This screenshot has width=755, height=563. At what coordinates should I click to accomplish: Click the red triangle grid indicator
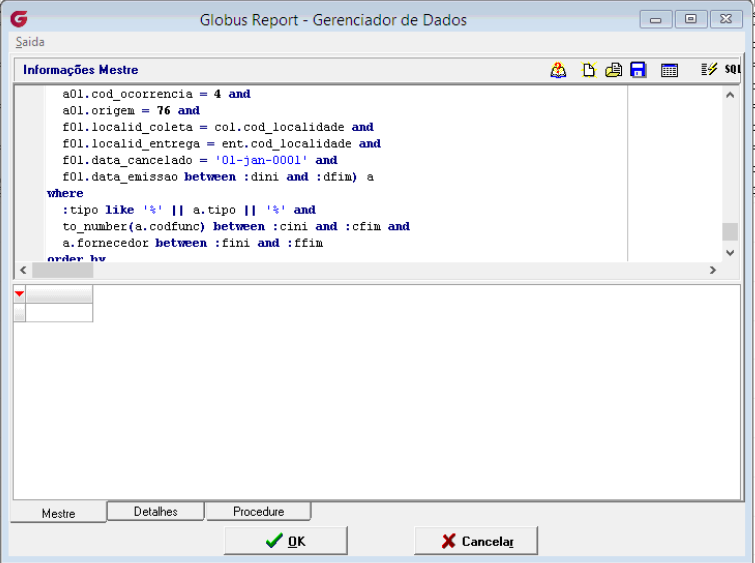click(19, 294)
